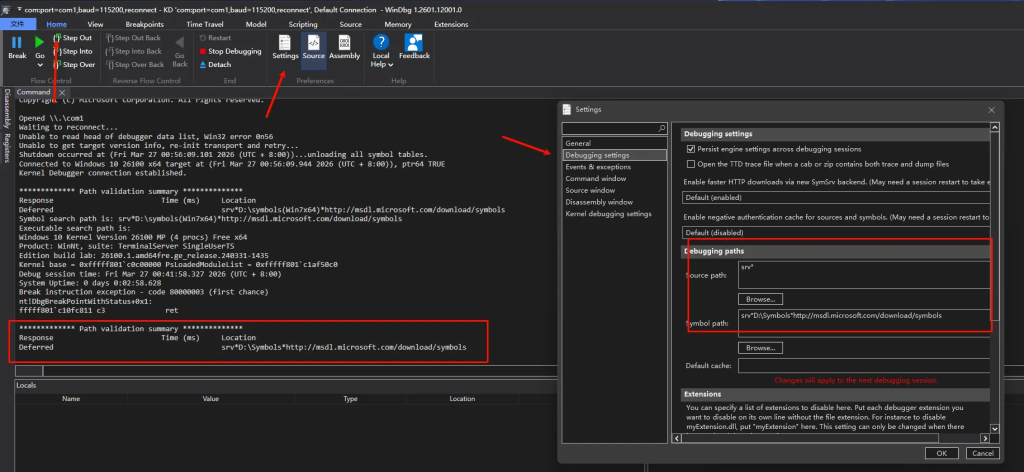Click the Value column header in Locals
The height and width of the screenshot is (472, 1024).
[x=211, y=399]
